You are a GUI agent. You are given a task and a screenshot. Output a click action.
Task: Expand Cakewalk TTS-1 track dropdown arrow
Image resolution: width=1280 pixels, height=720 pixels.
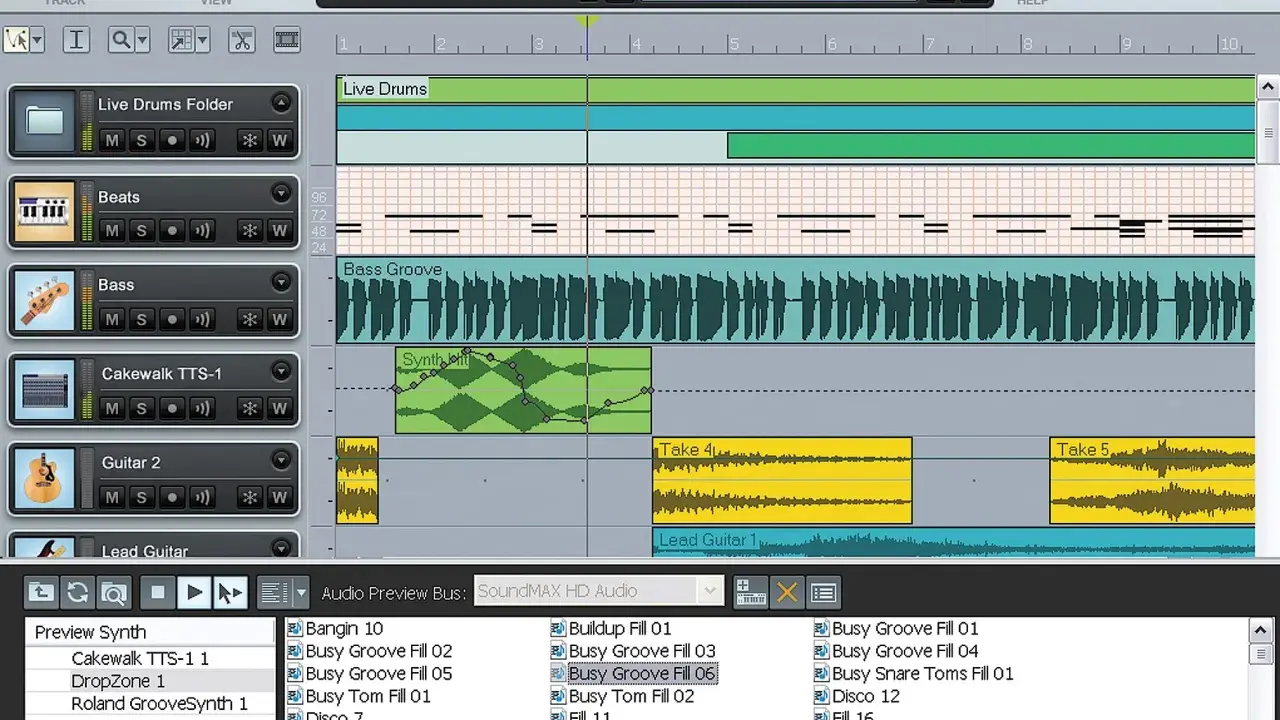pyautogui.click(x=281, y=372)
